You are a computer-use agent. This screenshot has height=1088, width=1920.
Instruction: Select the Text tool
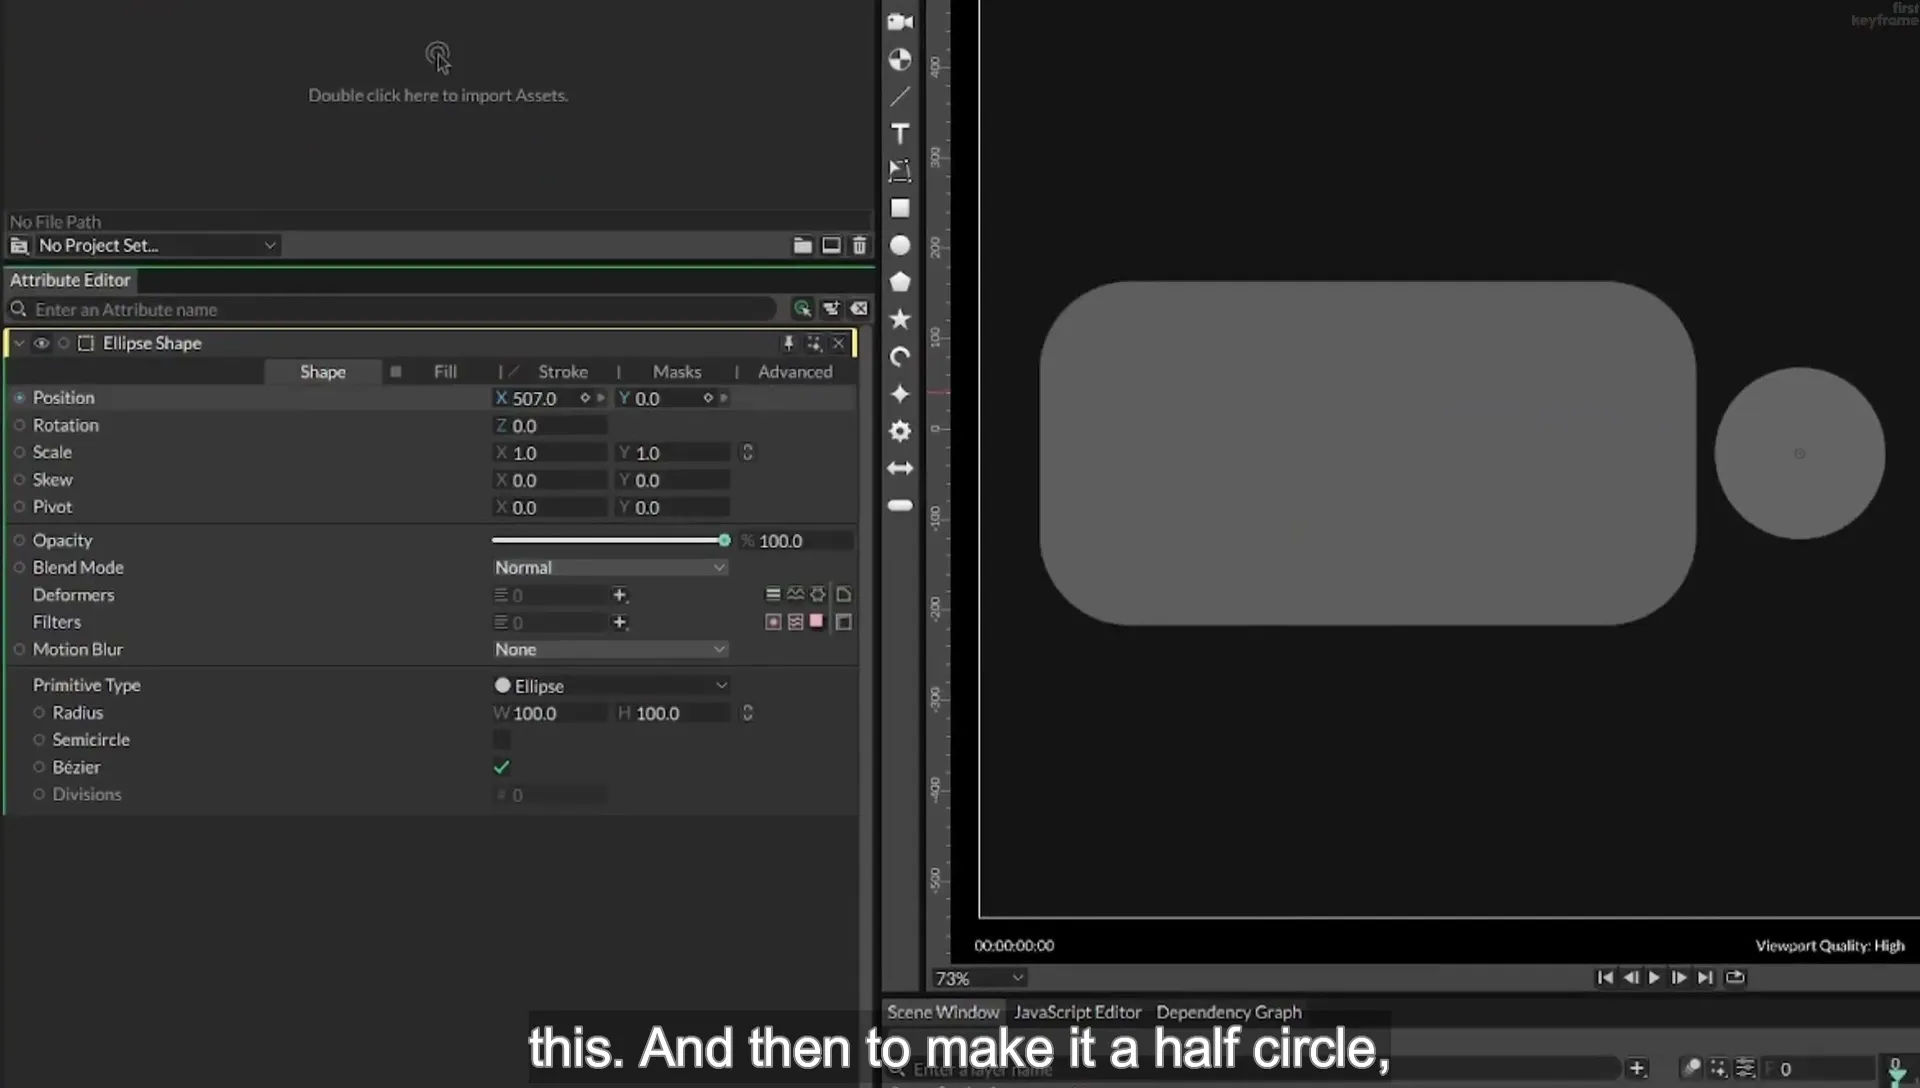pos(900,134)
